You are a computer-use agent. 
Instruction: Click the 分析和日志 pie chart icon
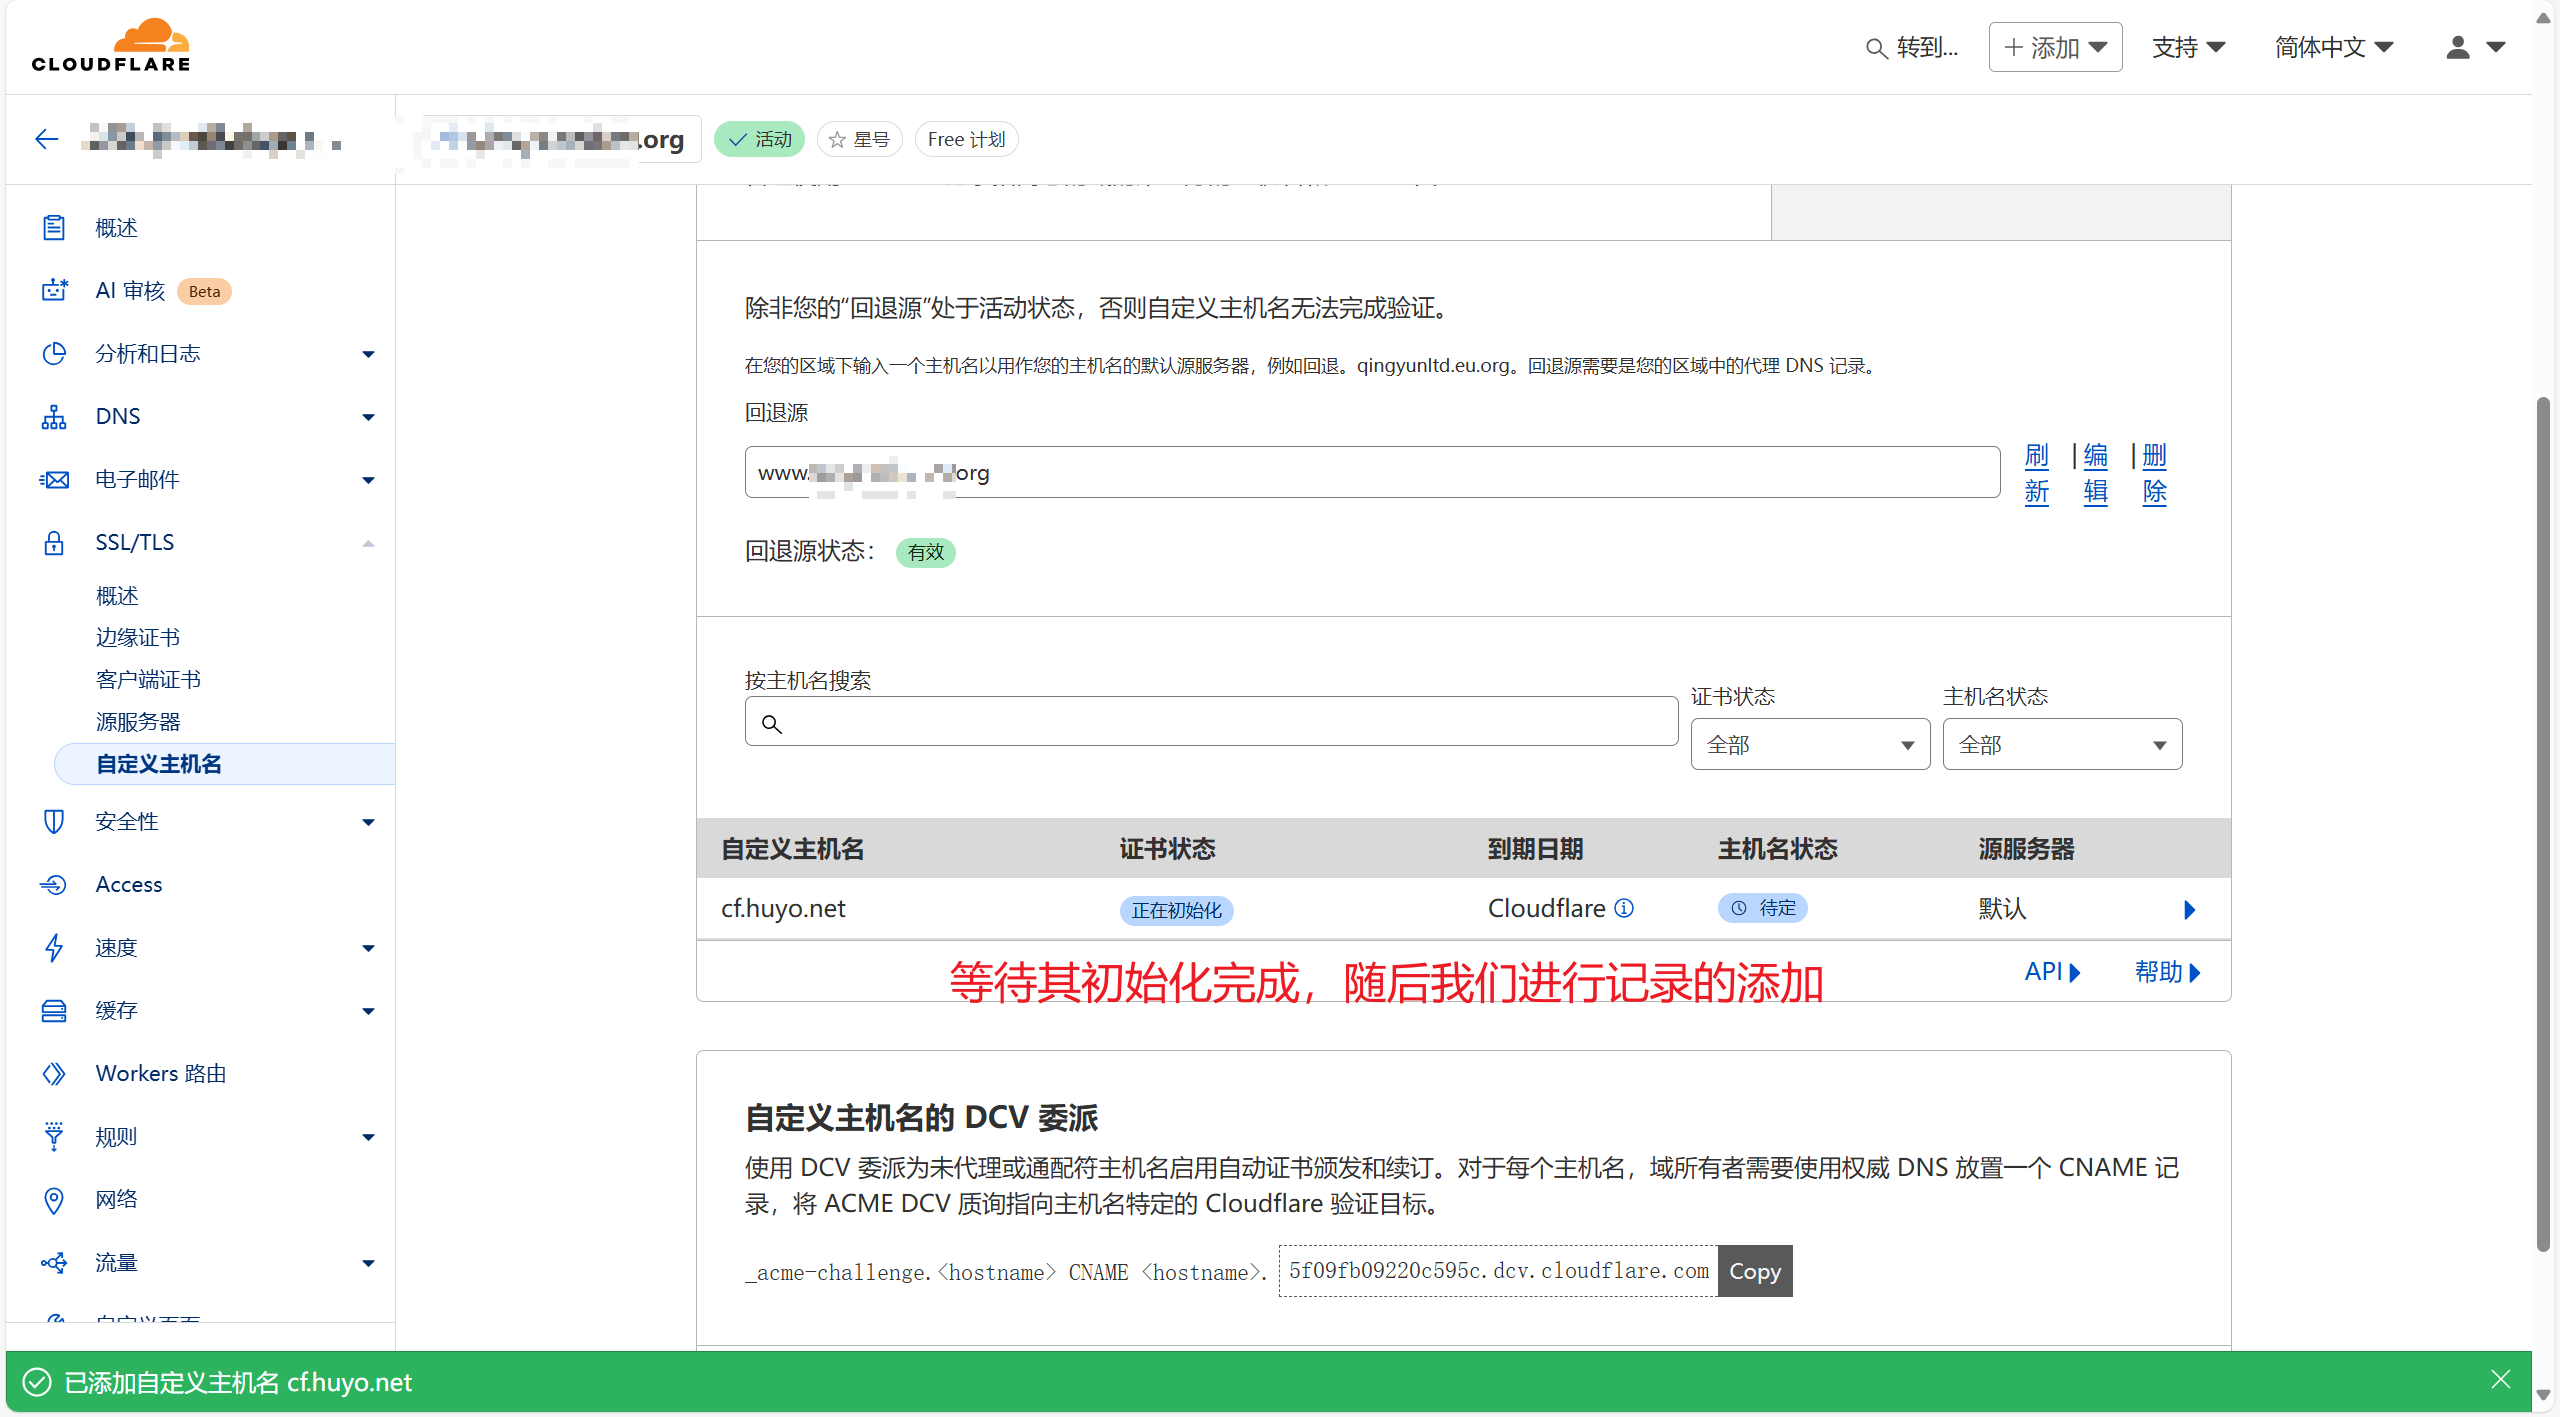54,354
